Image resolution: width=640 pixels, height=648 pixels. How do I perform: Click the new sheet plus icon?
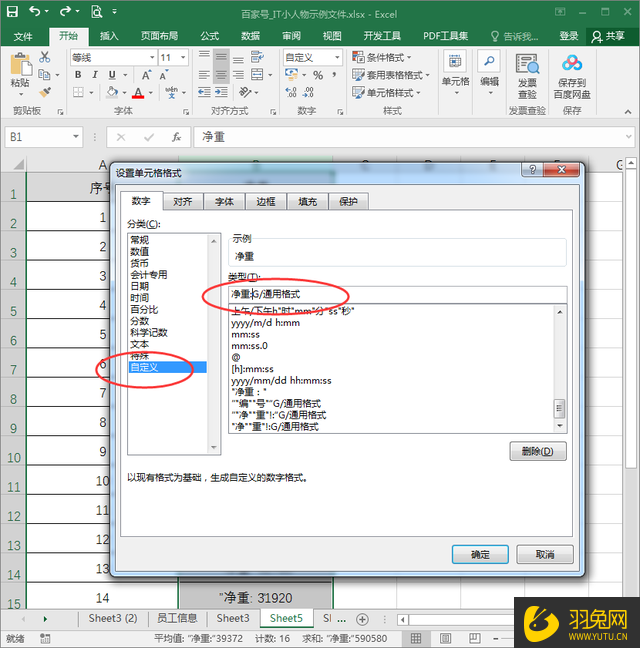pos(362,619)
